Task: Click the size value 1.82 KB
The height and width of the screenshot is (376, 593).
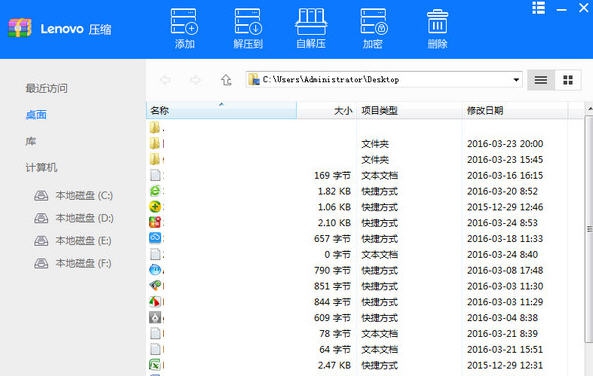Action: click(x=334, y=191)
